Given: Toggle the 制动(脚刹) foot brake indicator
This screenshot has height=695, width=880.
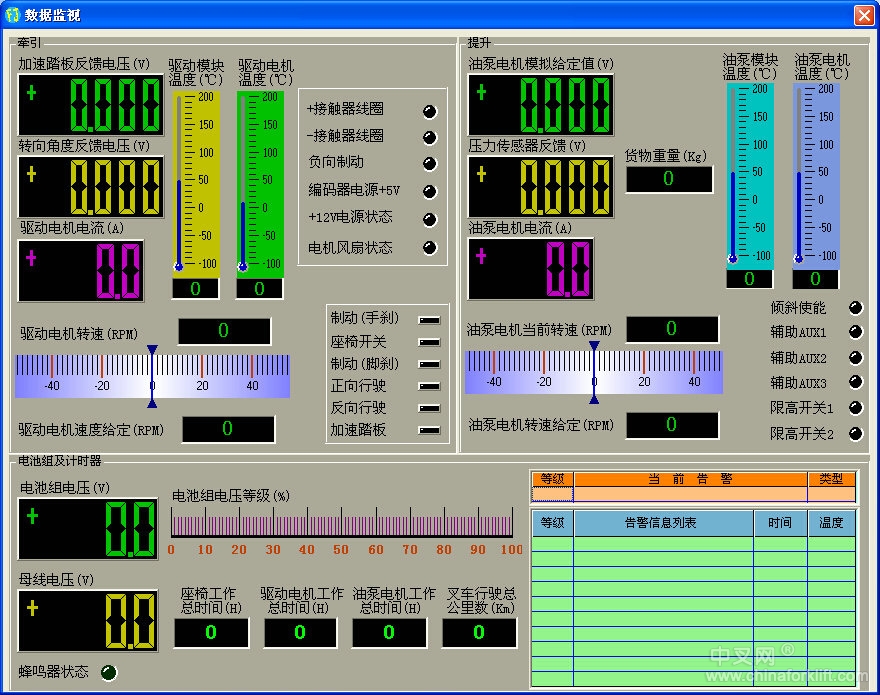Looking at the screenshot, I should 429,364.
